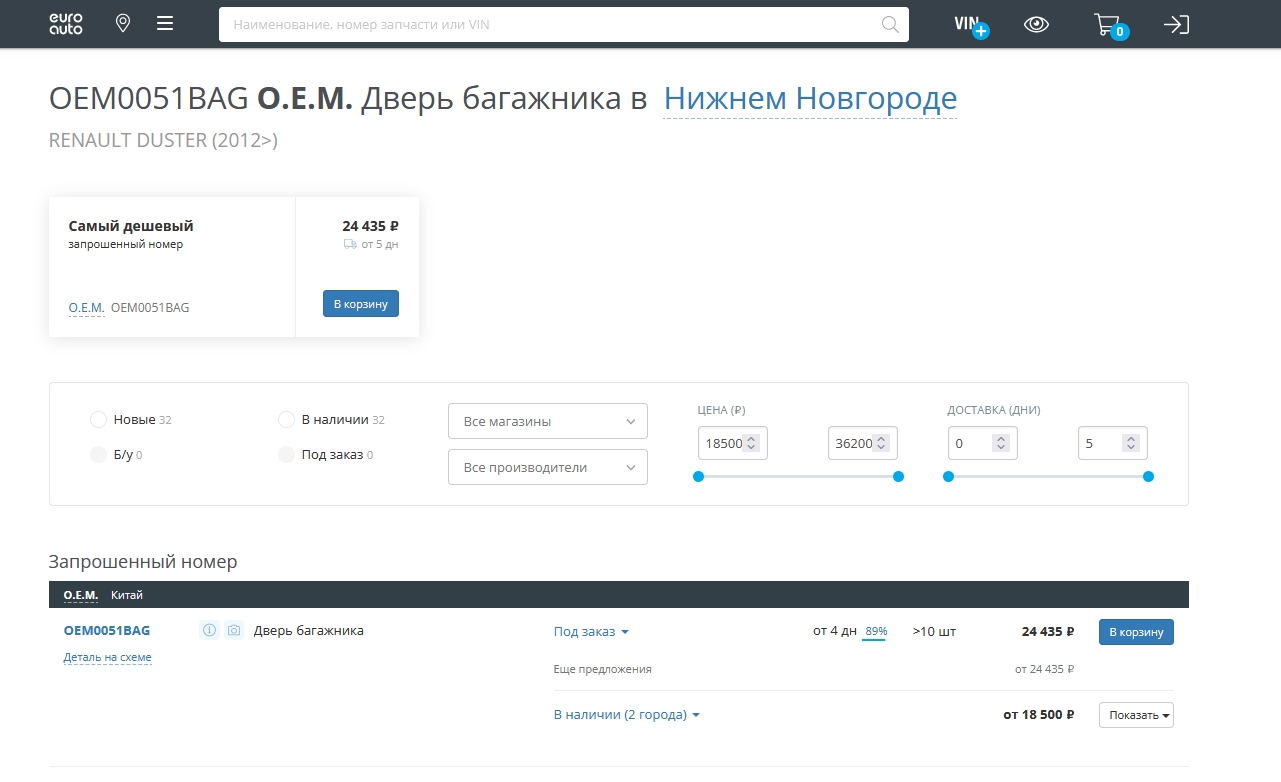The width and height of the screenshot is (1281, 782).
Task: Click stepper arrows of delivery field 5
Action: [x=1131, y=443]
